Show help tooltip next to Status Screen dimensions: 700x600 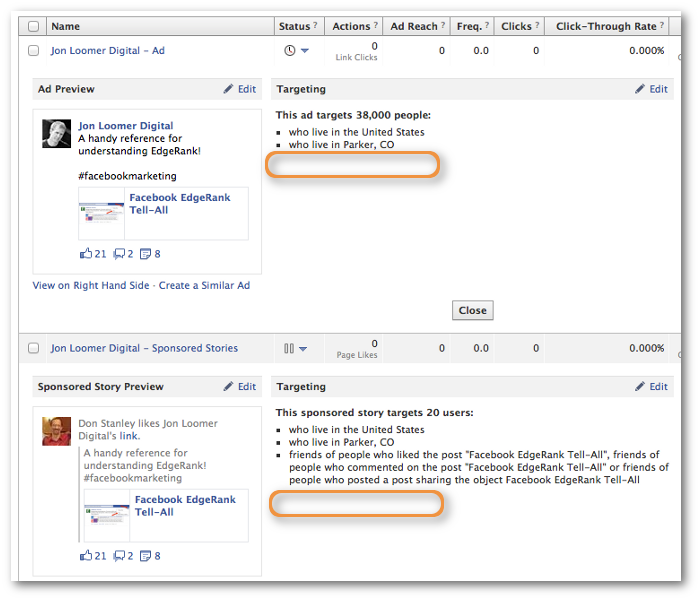click(315, 25)
